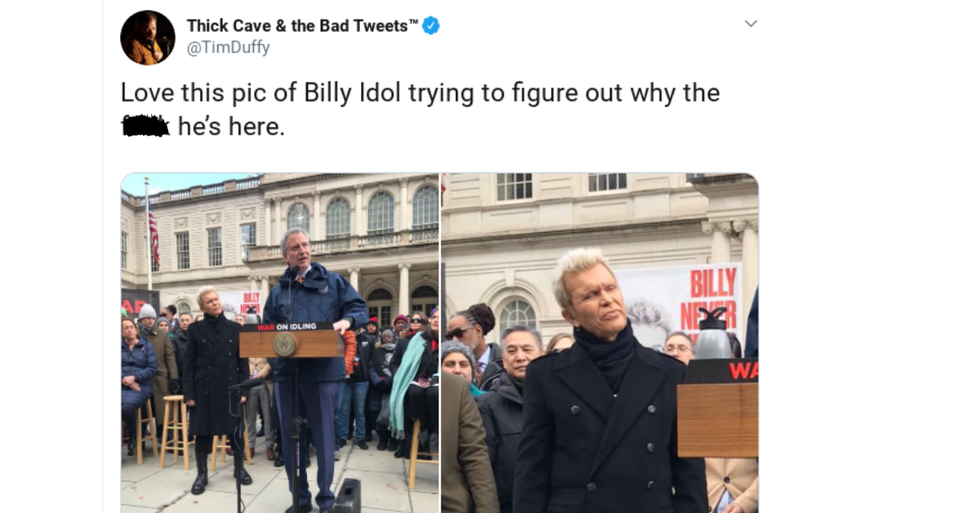Open Tim Duffy's profile avatar
The height and width of the screenshot is (513, 980).
tap(148, 37)
